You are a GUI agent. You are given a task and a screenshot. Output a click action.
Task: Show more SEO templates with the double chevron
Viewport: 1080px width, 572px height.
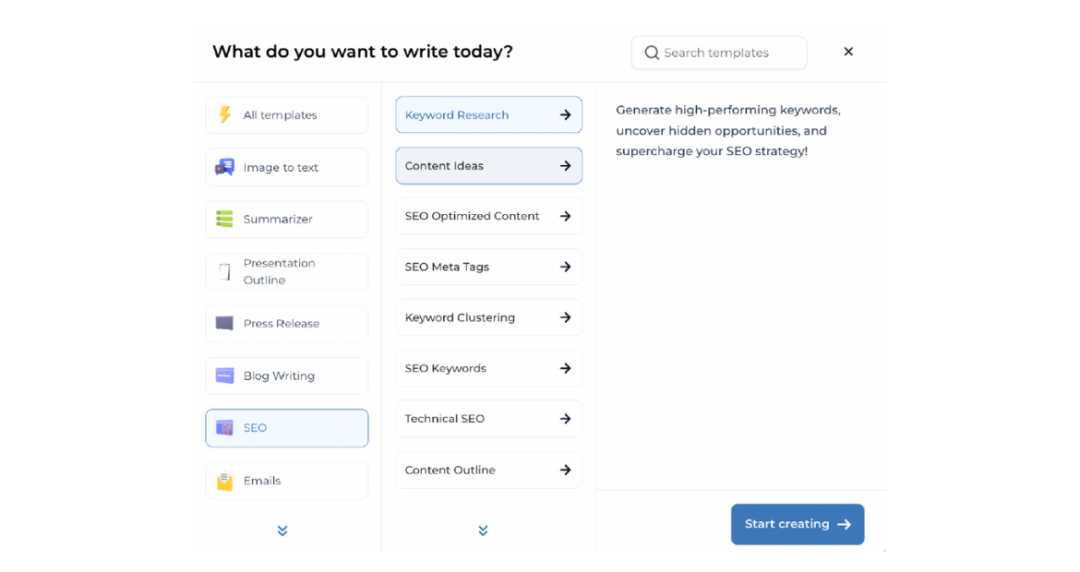[483, 531]
